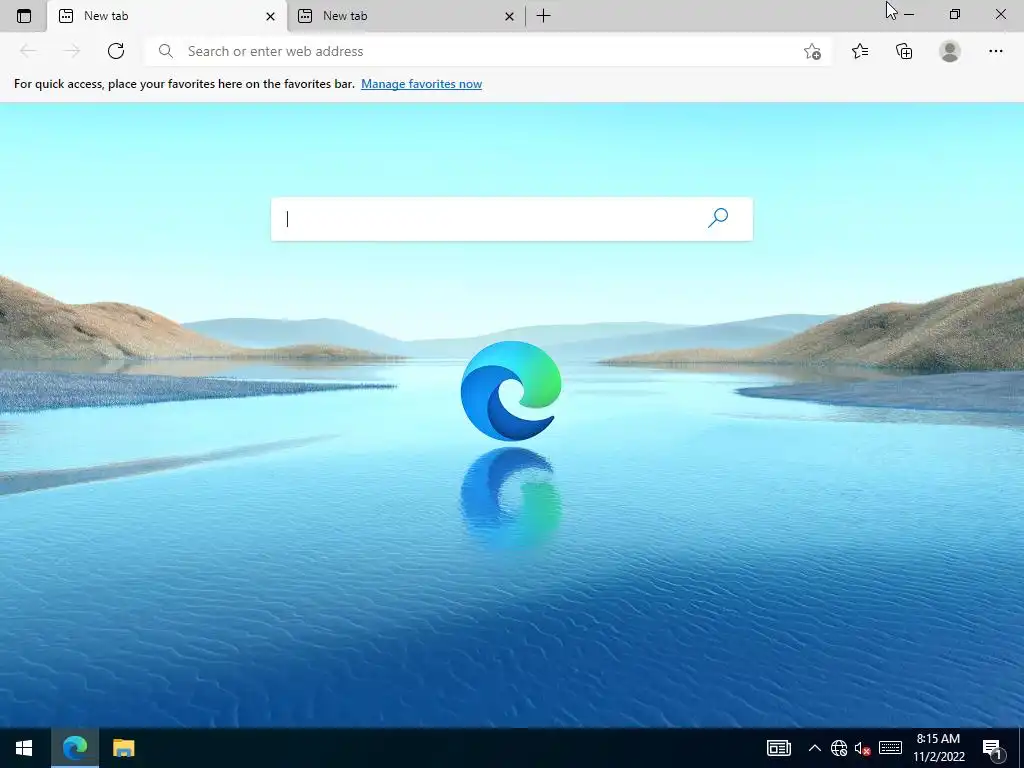The height and width of the screenshot is (768, 1024).
Task: Open the tab actions menu icon
Action: [24, 16]
